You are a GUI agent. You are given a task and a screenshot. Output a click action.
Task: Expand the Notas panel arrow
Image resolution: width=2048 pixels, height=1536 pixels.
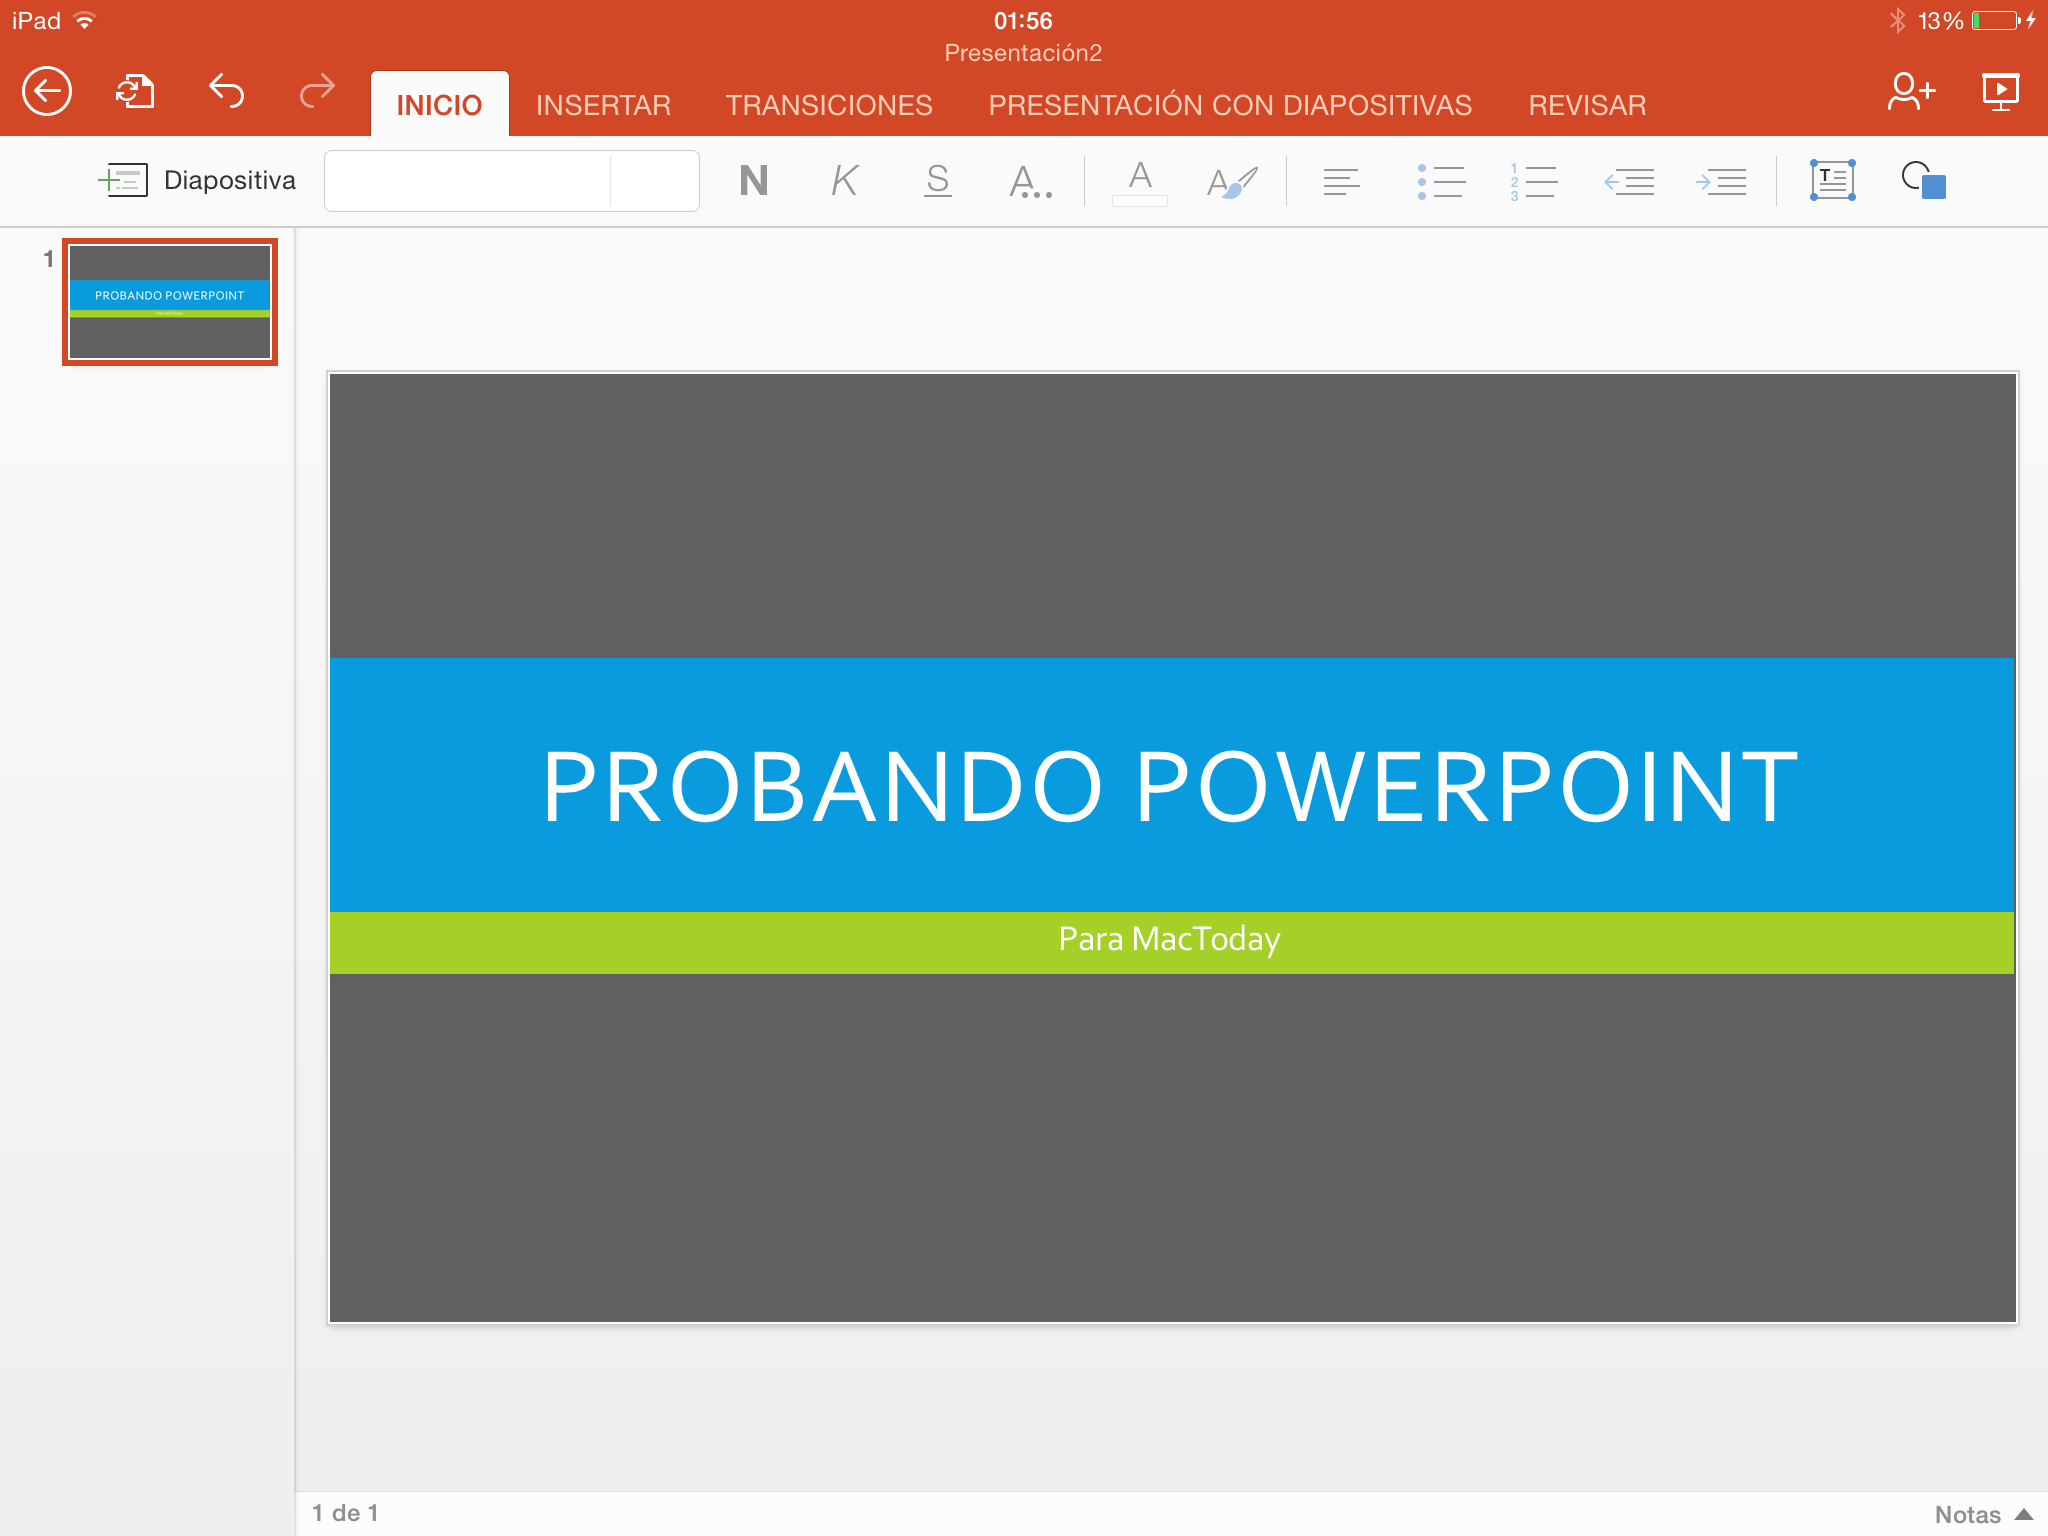2022,1514
